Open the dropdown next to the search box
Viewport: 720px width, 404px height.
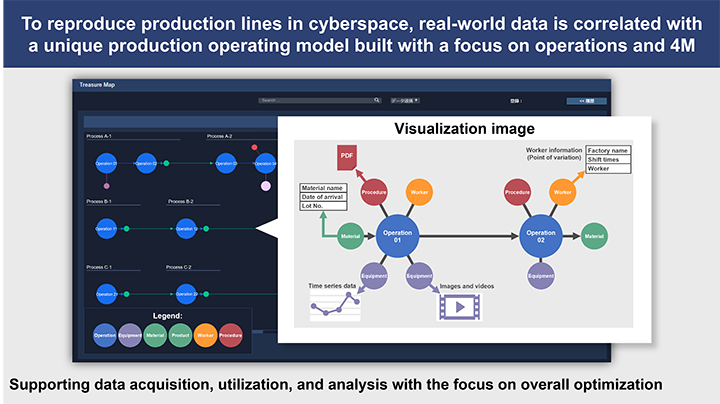(x=405, y=101)
